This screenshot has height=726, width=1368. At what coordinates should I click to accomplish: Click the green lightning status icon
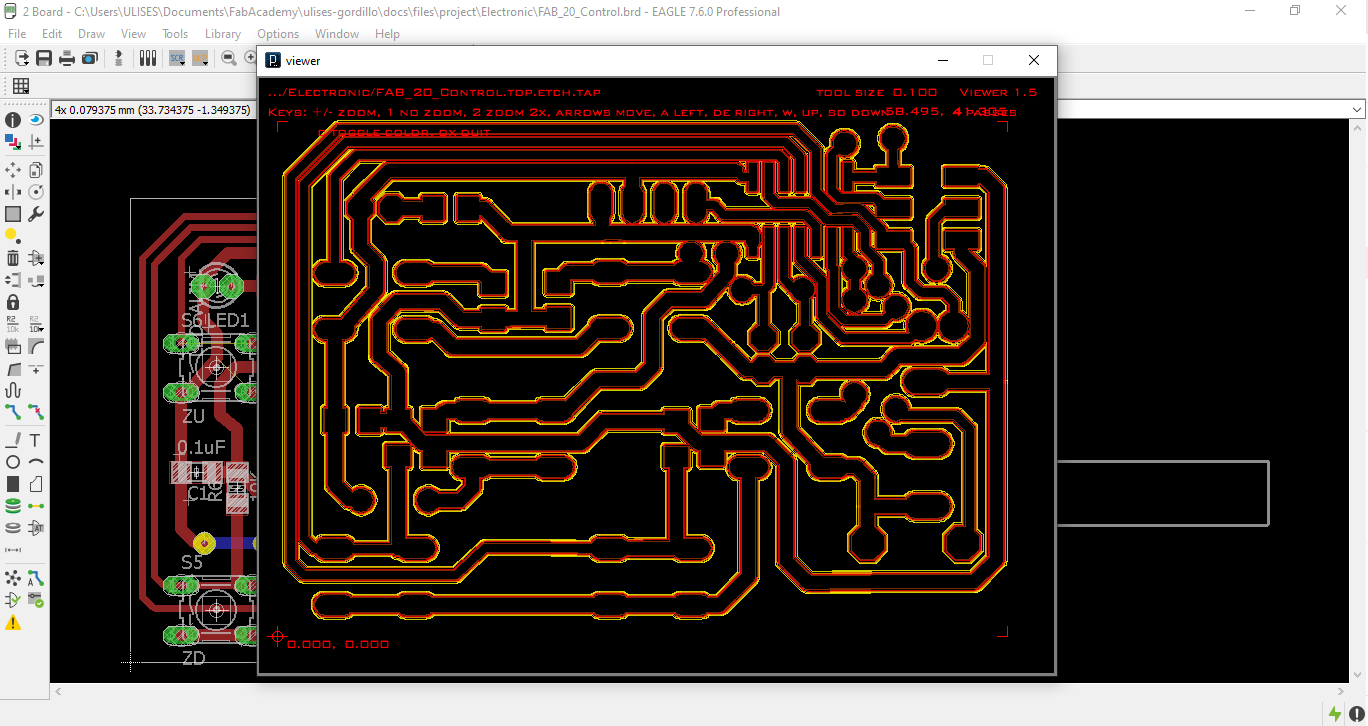coord(1335,713)
